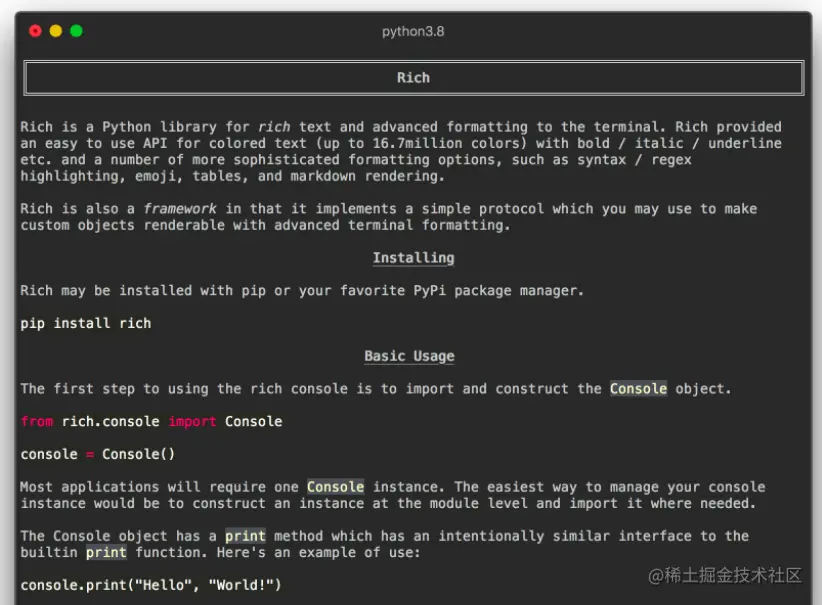
Task: Click the 'Basic Usage' underlined heading
Action: tap(409, 356)
